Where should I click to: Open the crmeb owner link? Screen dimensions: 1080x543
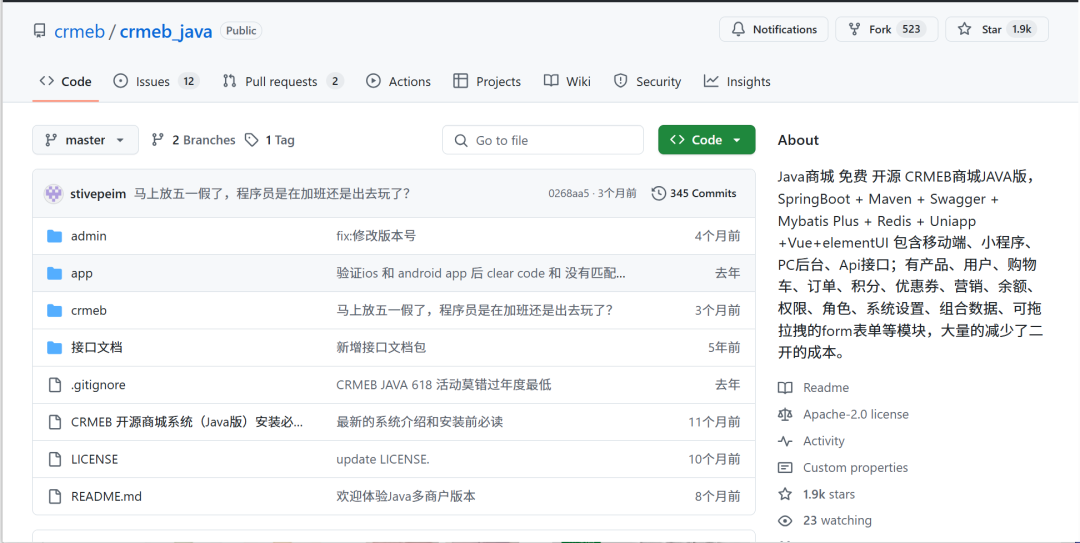[x=79, y=31]
